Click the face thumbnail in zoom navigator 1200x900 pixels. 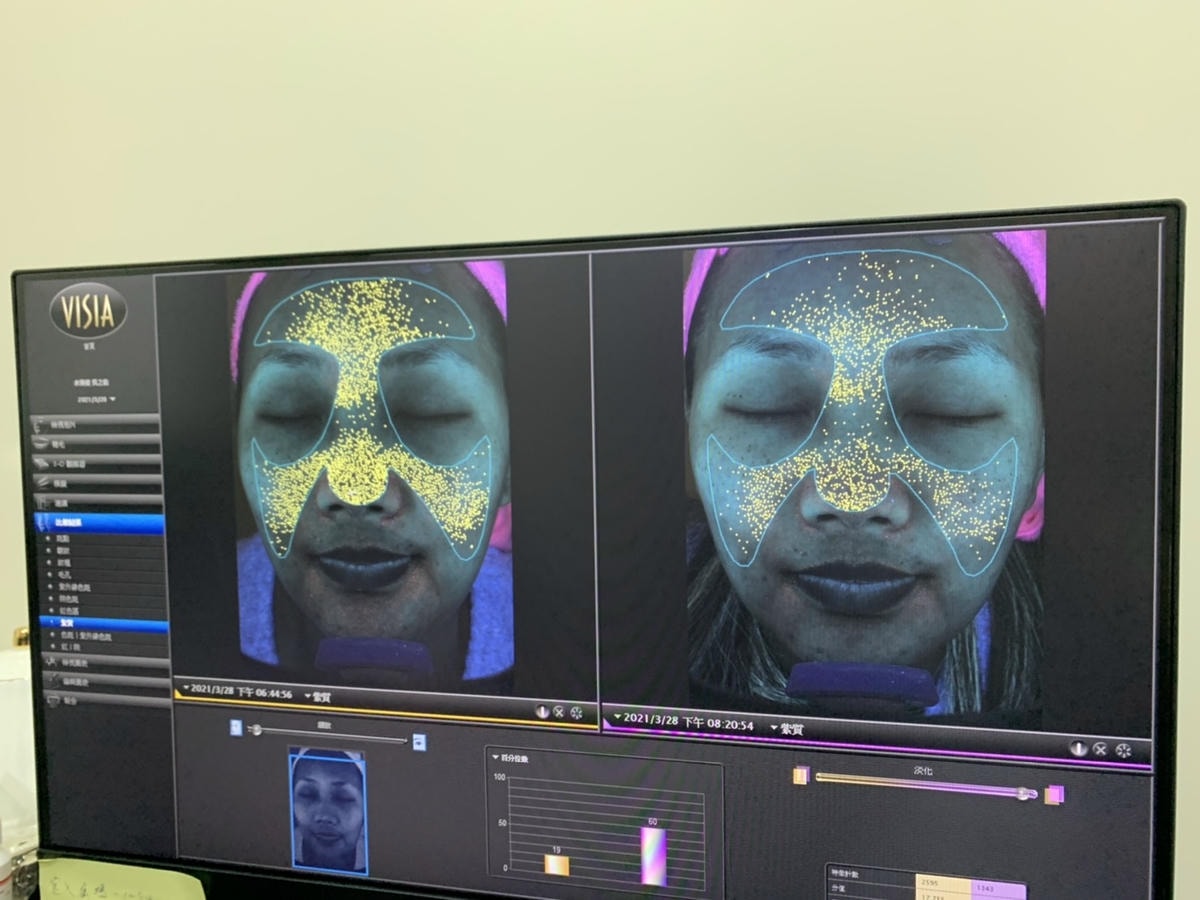(329, 809)
